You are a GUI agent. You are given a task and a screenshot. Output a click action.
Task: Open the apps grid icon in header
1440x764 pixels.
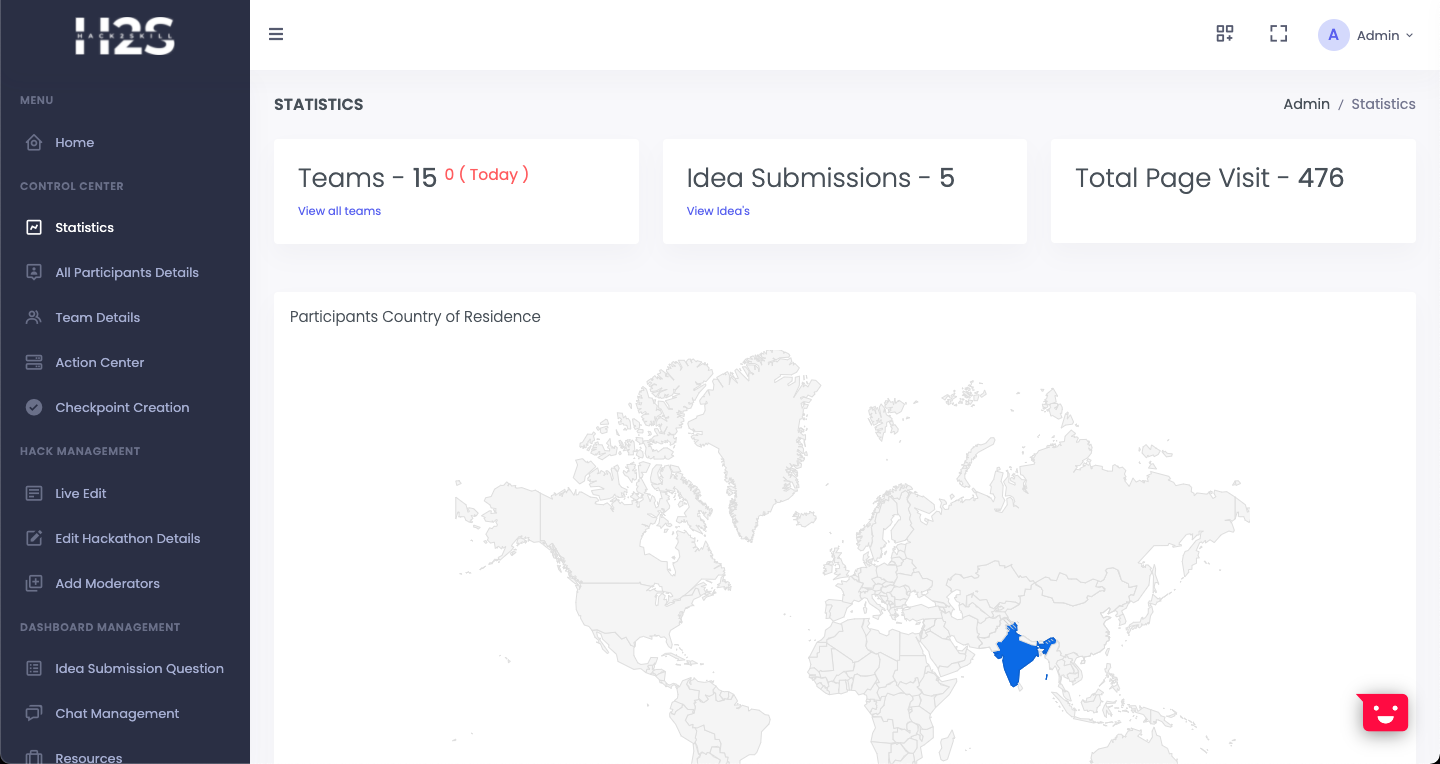(x=1224, y=34)
